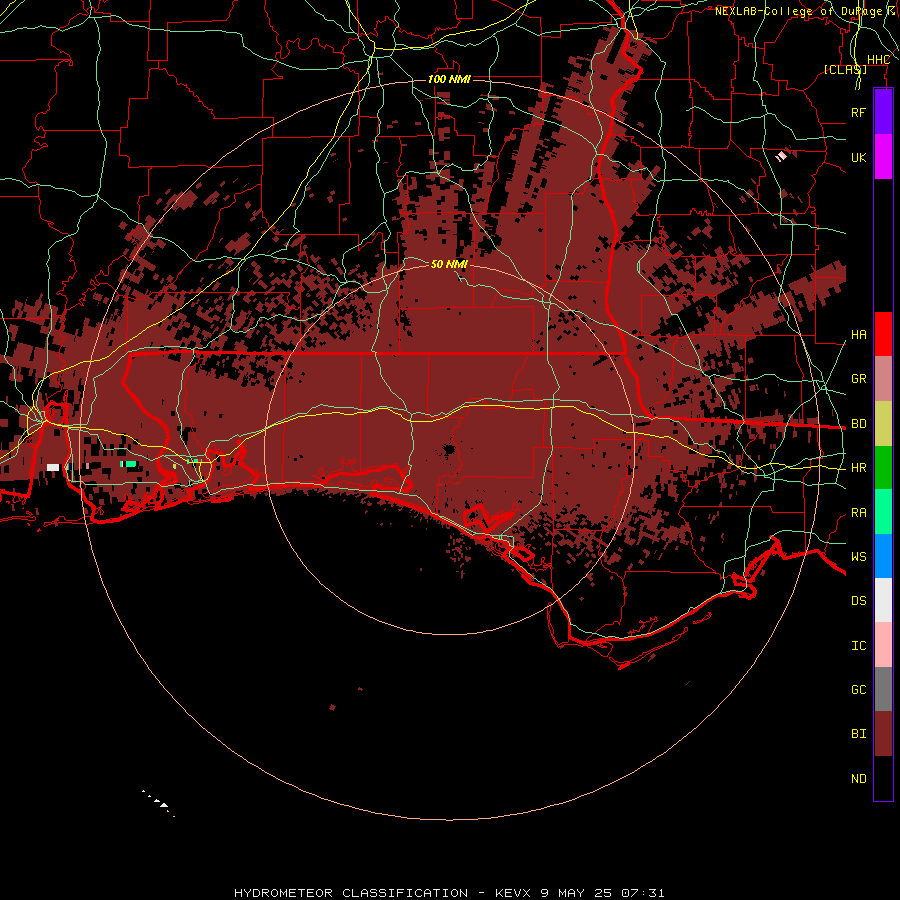The height and width of the screenshot is (900, 900).
Task: Select the IC light-pink legend swatch
Action: [883, 645]
